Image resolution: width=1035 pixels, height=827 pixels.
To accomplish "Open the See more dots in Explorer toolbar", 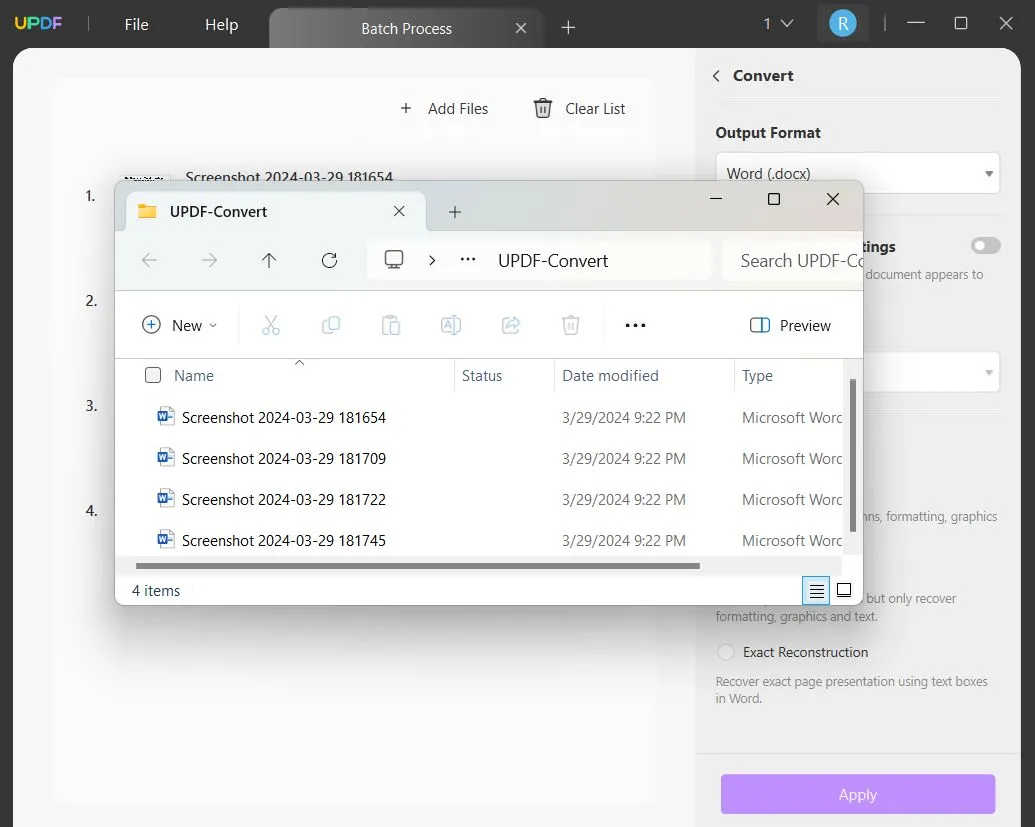I will click(x=635, y=325).
